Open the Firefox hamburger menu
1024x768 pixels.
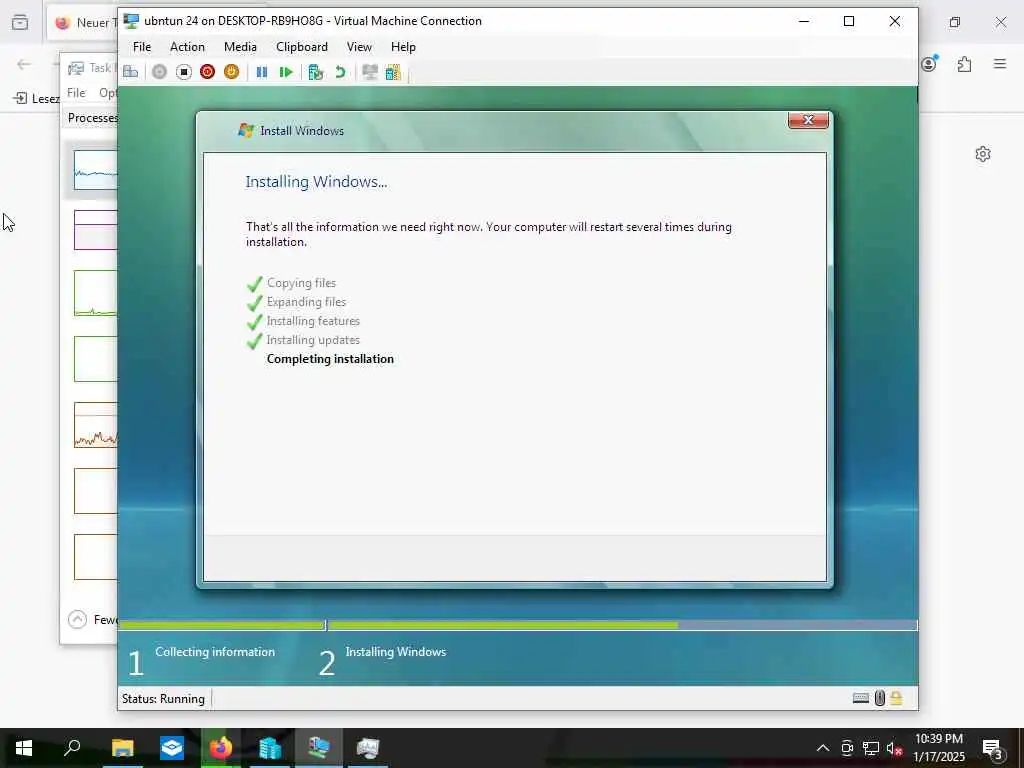pyautogui.click(x=1000, y=63)
